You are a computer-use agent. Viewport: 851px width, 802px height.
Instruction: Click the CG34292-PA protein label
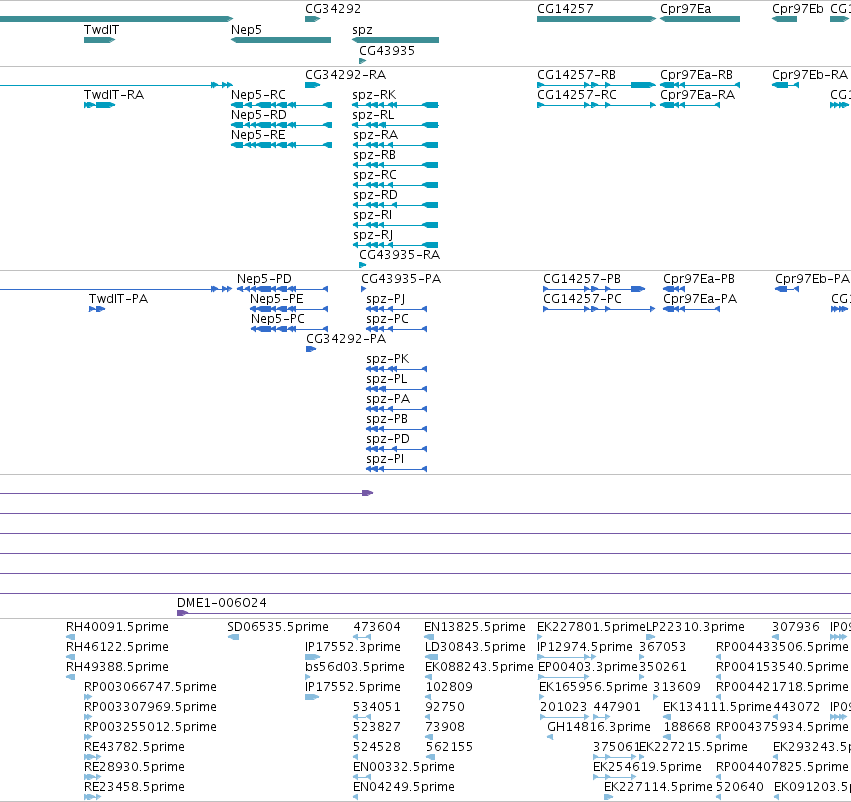point(346,339)
